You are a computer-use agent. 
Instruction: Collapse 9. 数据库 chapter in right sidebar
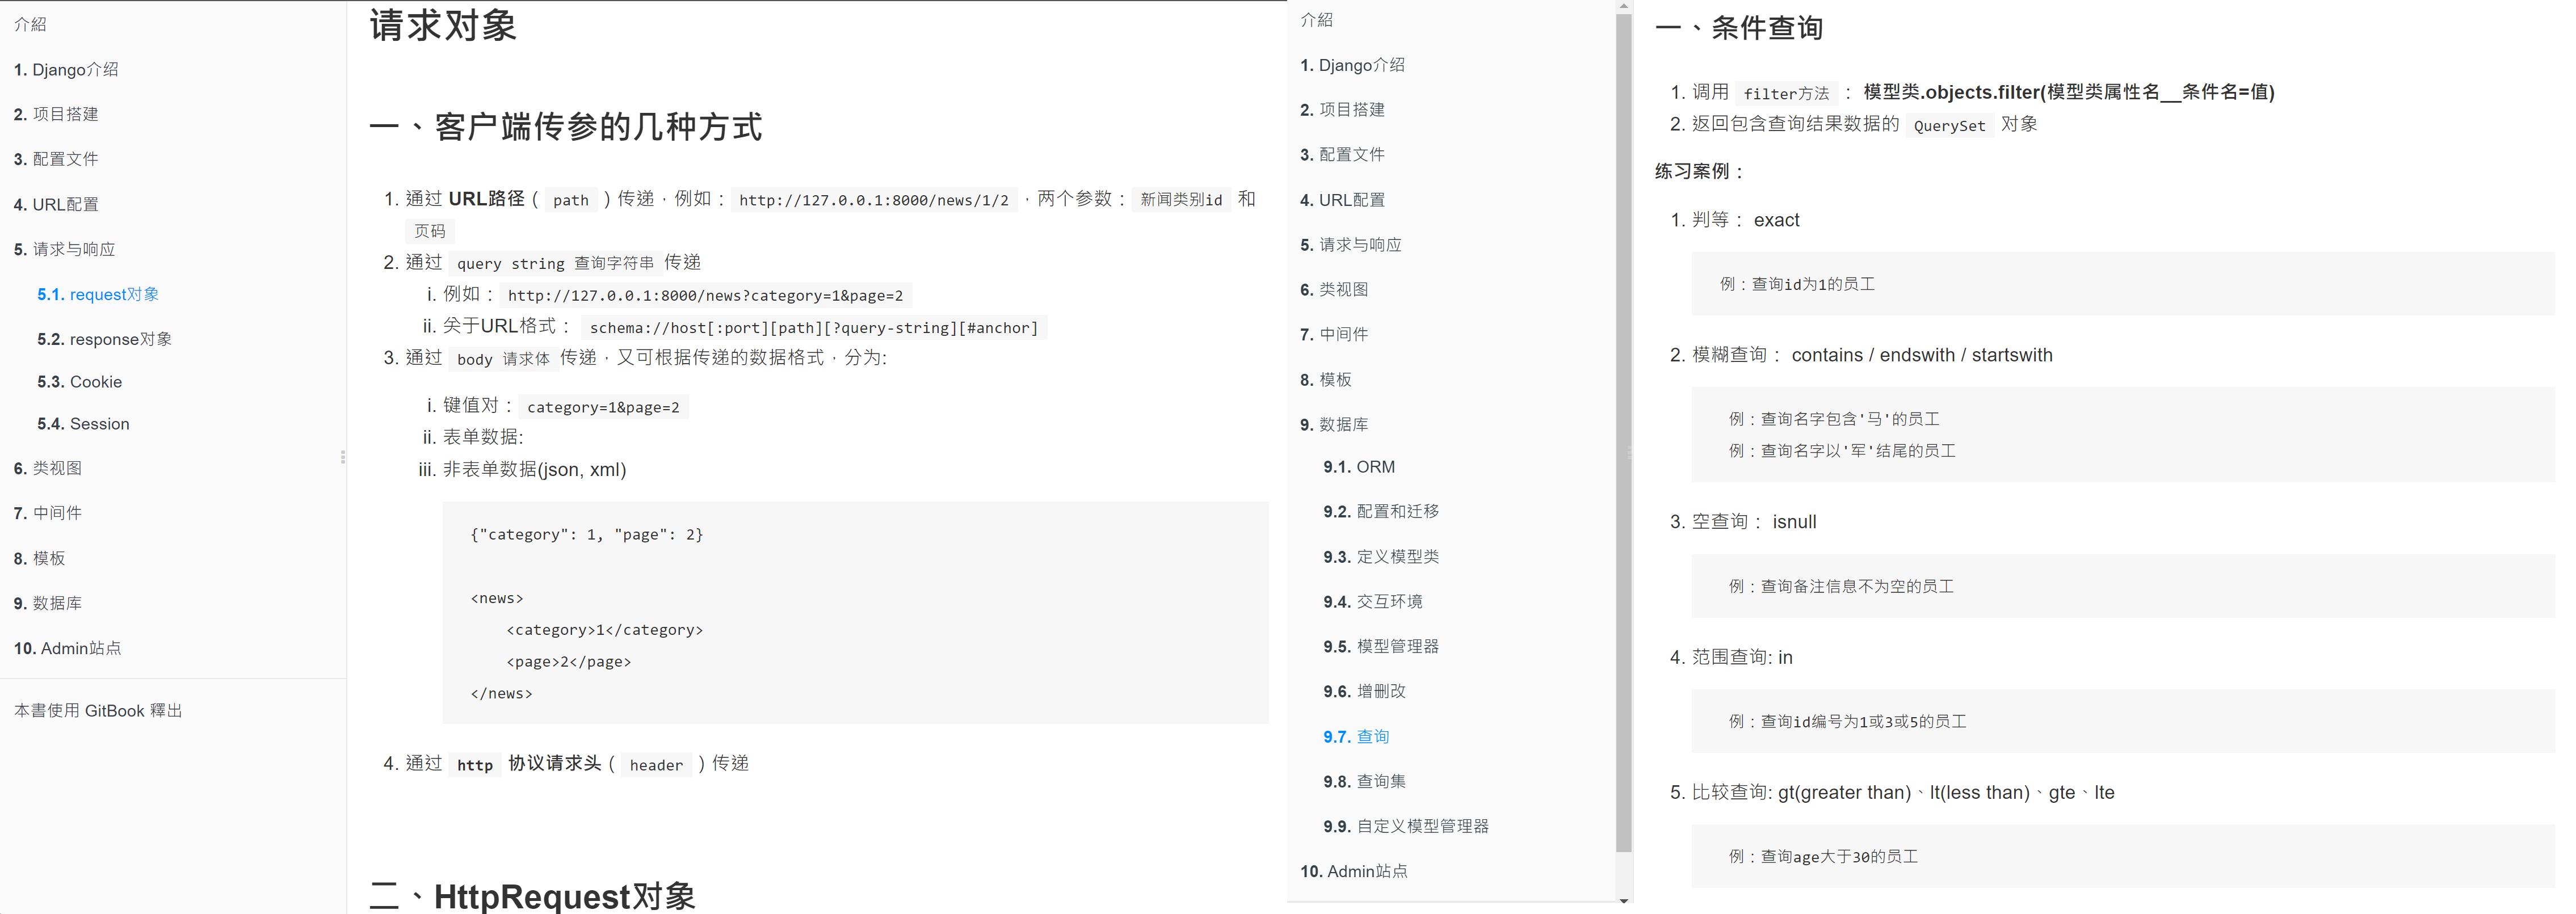(x=1333, y=424)
